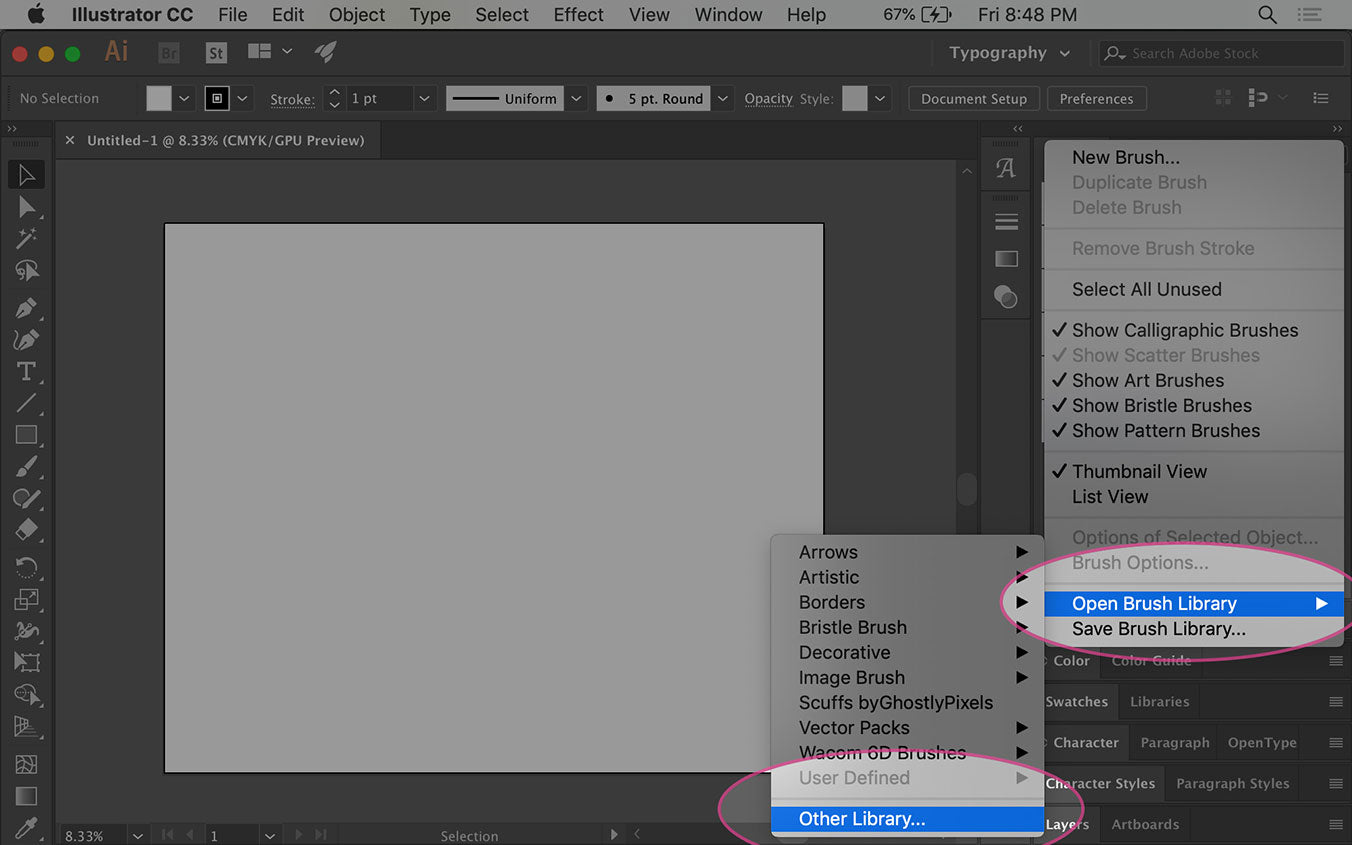Switch to the Artboards tab

[x=1145, y=824]
